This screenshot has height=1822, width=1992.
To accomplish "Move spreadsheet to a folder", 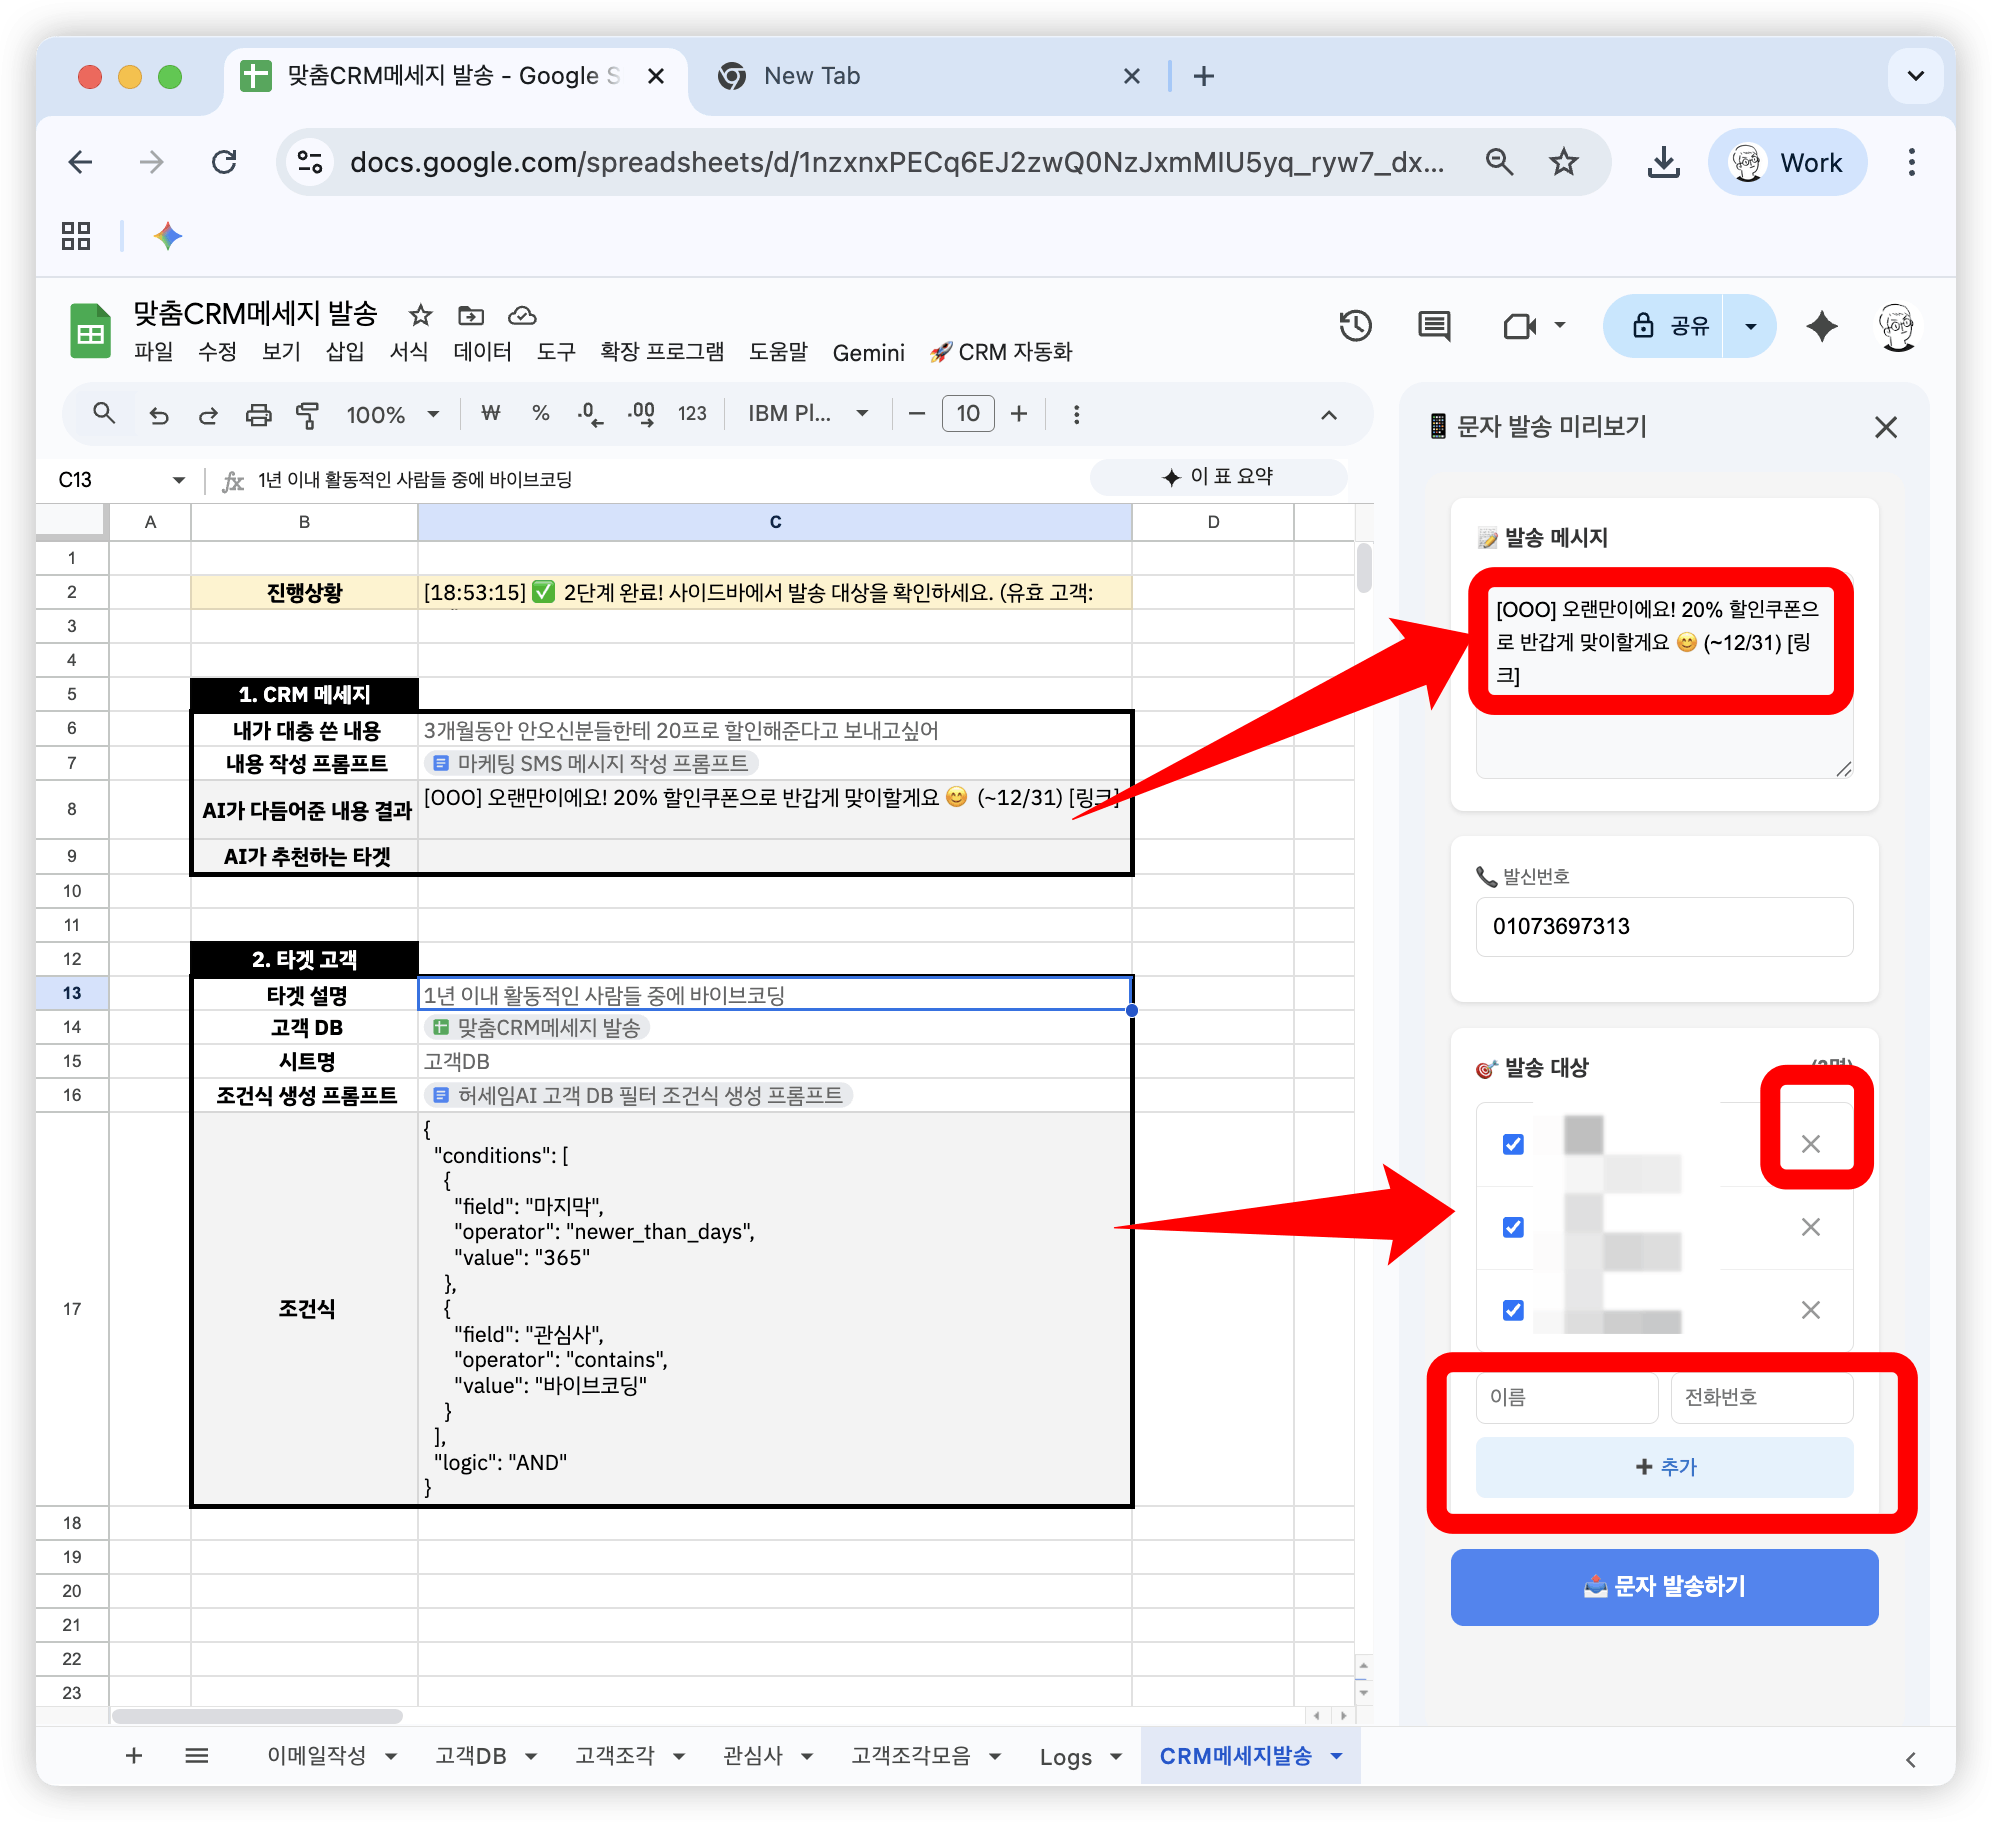I will [470, 315].
